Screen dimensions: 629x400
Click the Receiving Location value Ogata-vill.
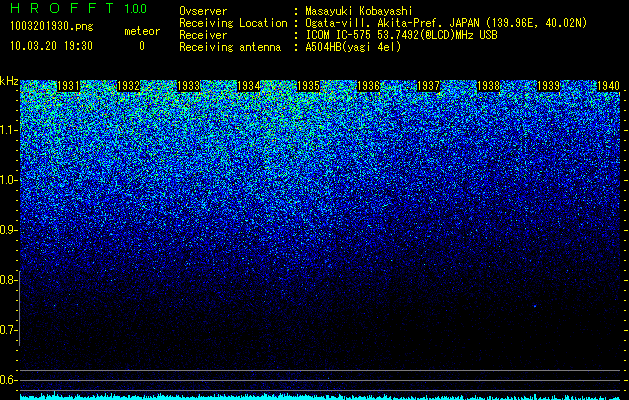(446, 23)
